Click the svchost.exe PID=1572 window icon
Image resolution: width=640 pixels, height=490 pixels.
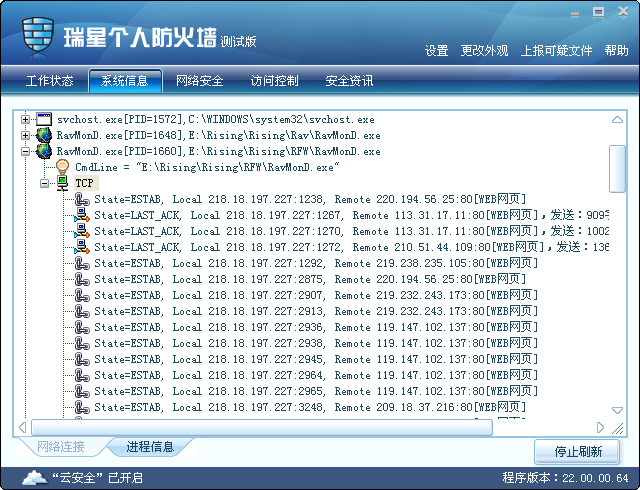(x=44, y=119)
